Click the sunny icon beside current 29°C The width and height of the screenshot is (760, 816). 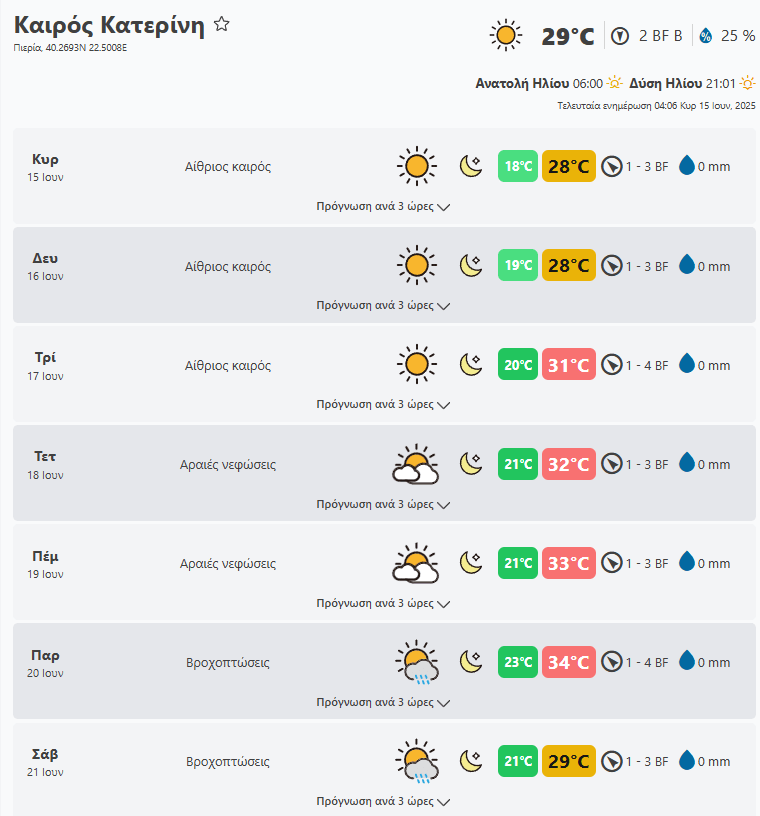(x=506, y=36)
